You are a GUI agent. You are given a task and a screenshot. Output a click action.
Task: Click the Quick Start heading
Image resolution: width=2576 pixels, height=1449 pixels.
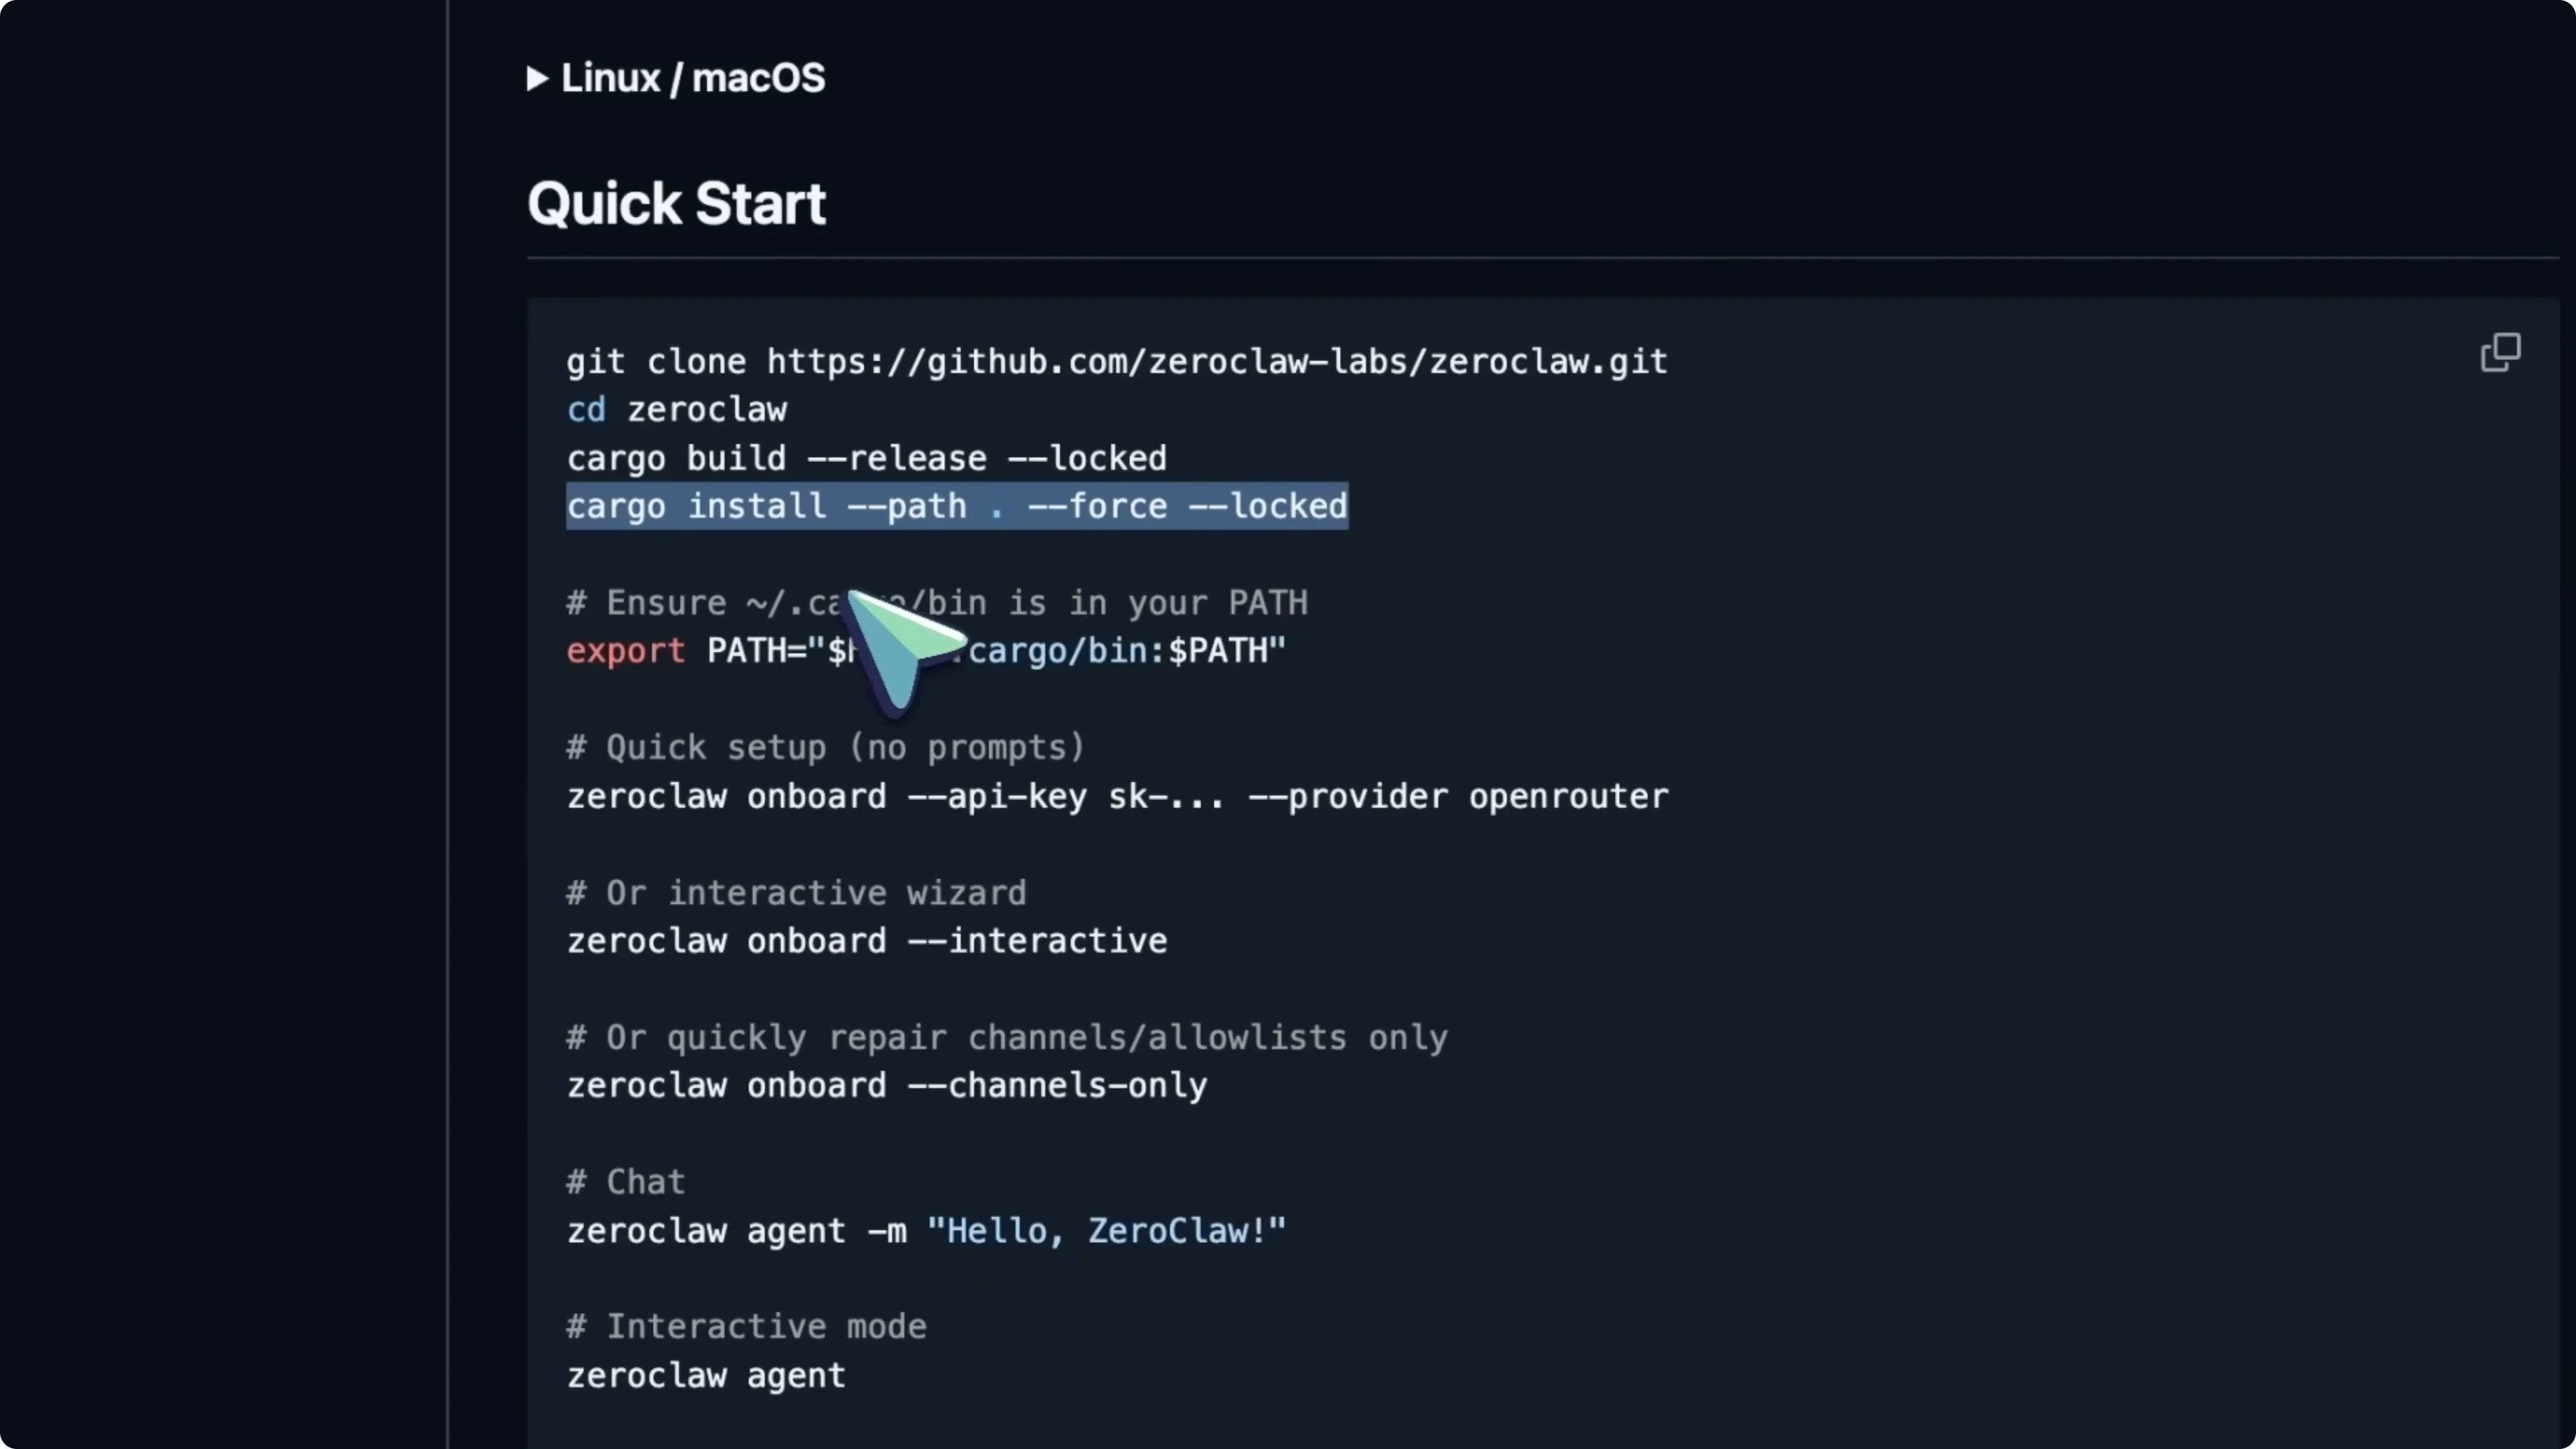(x=676, y=204)
